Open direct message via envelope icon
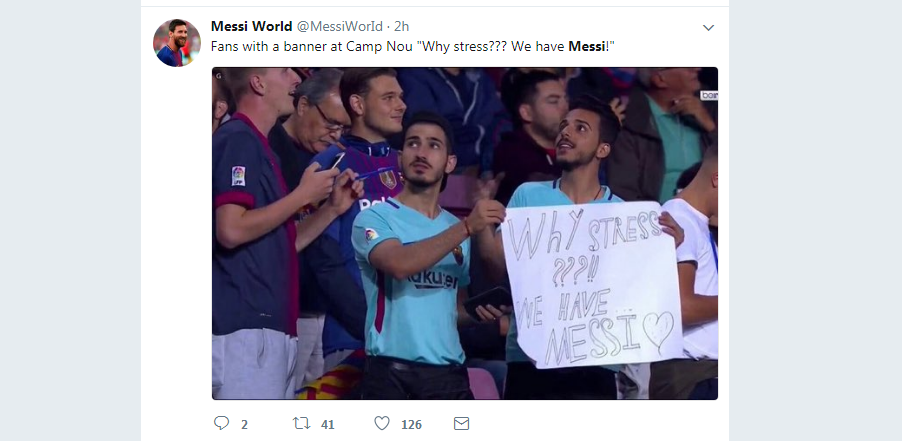The image size is (902, 441). tap(461, 424)
